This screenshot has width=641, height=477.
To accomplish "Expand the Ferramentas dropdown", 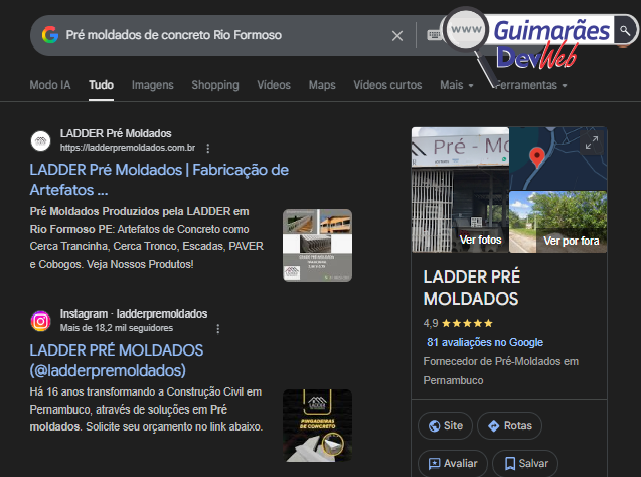I will 531,85.
